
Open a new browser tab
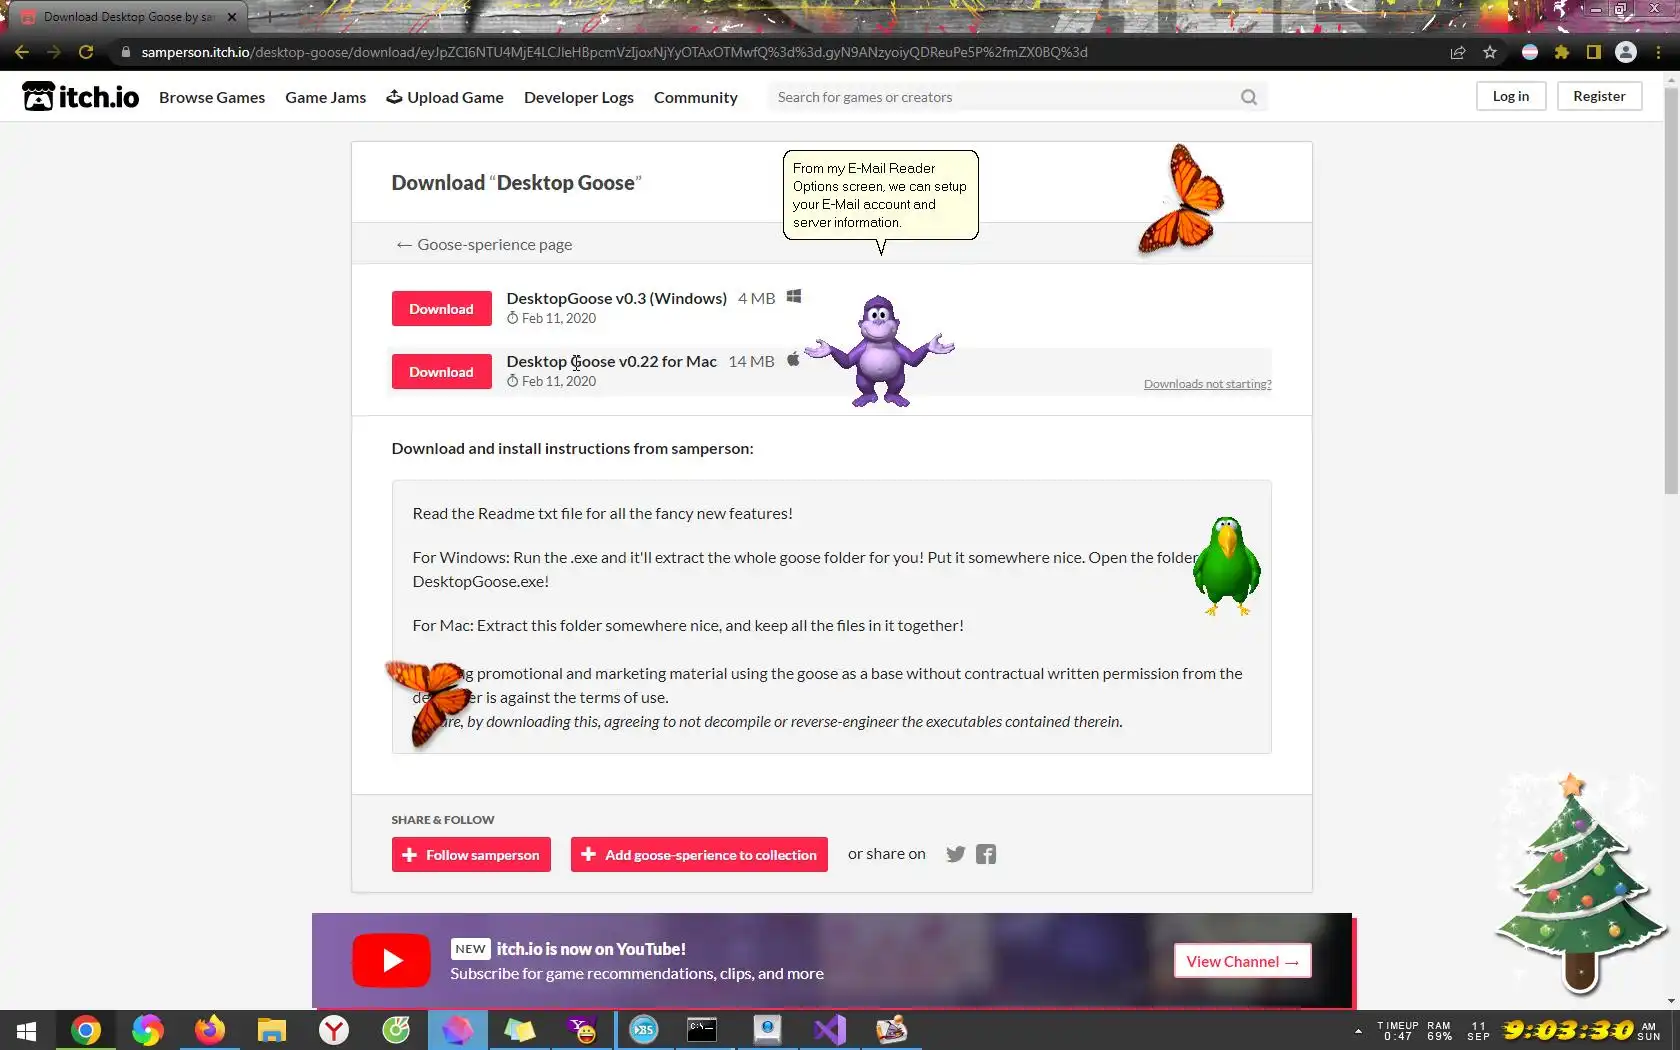click(269, 17)
